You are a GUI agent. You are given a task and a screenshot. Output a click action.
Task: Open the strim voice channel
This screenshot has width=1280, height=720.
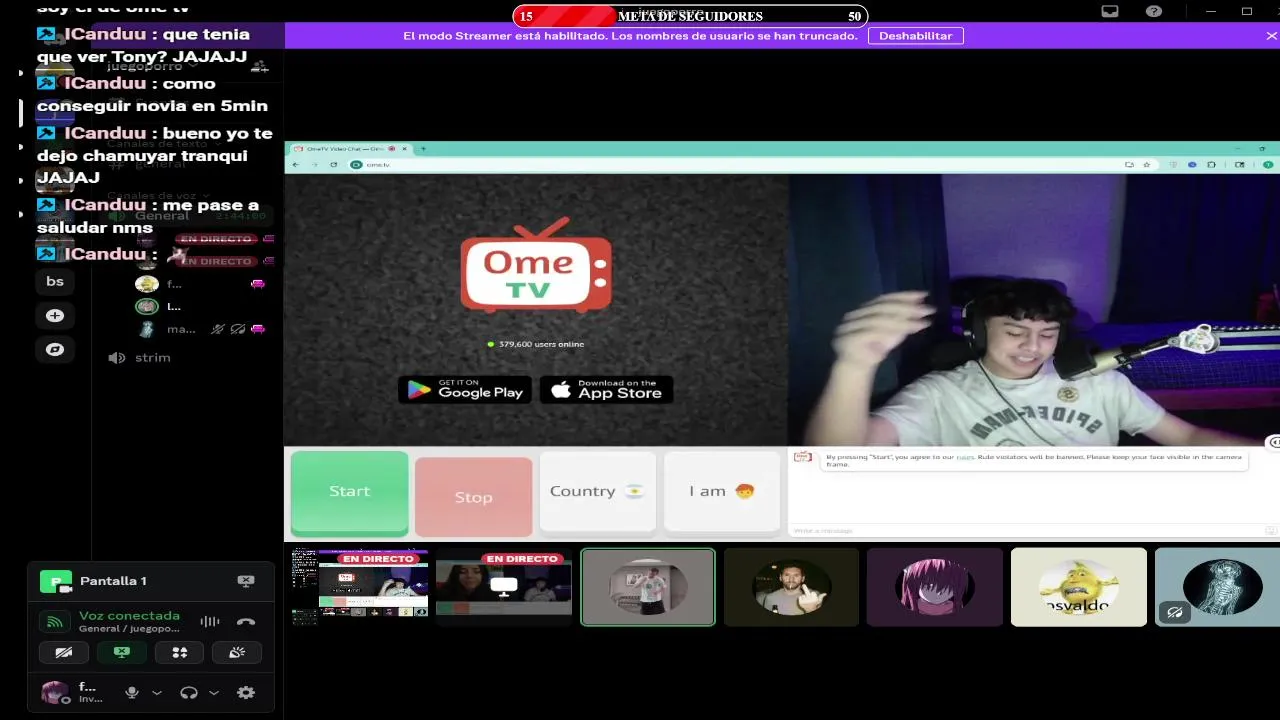tap(152, 358)
